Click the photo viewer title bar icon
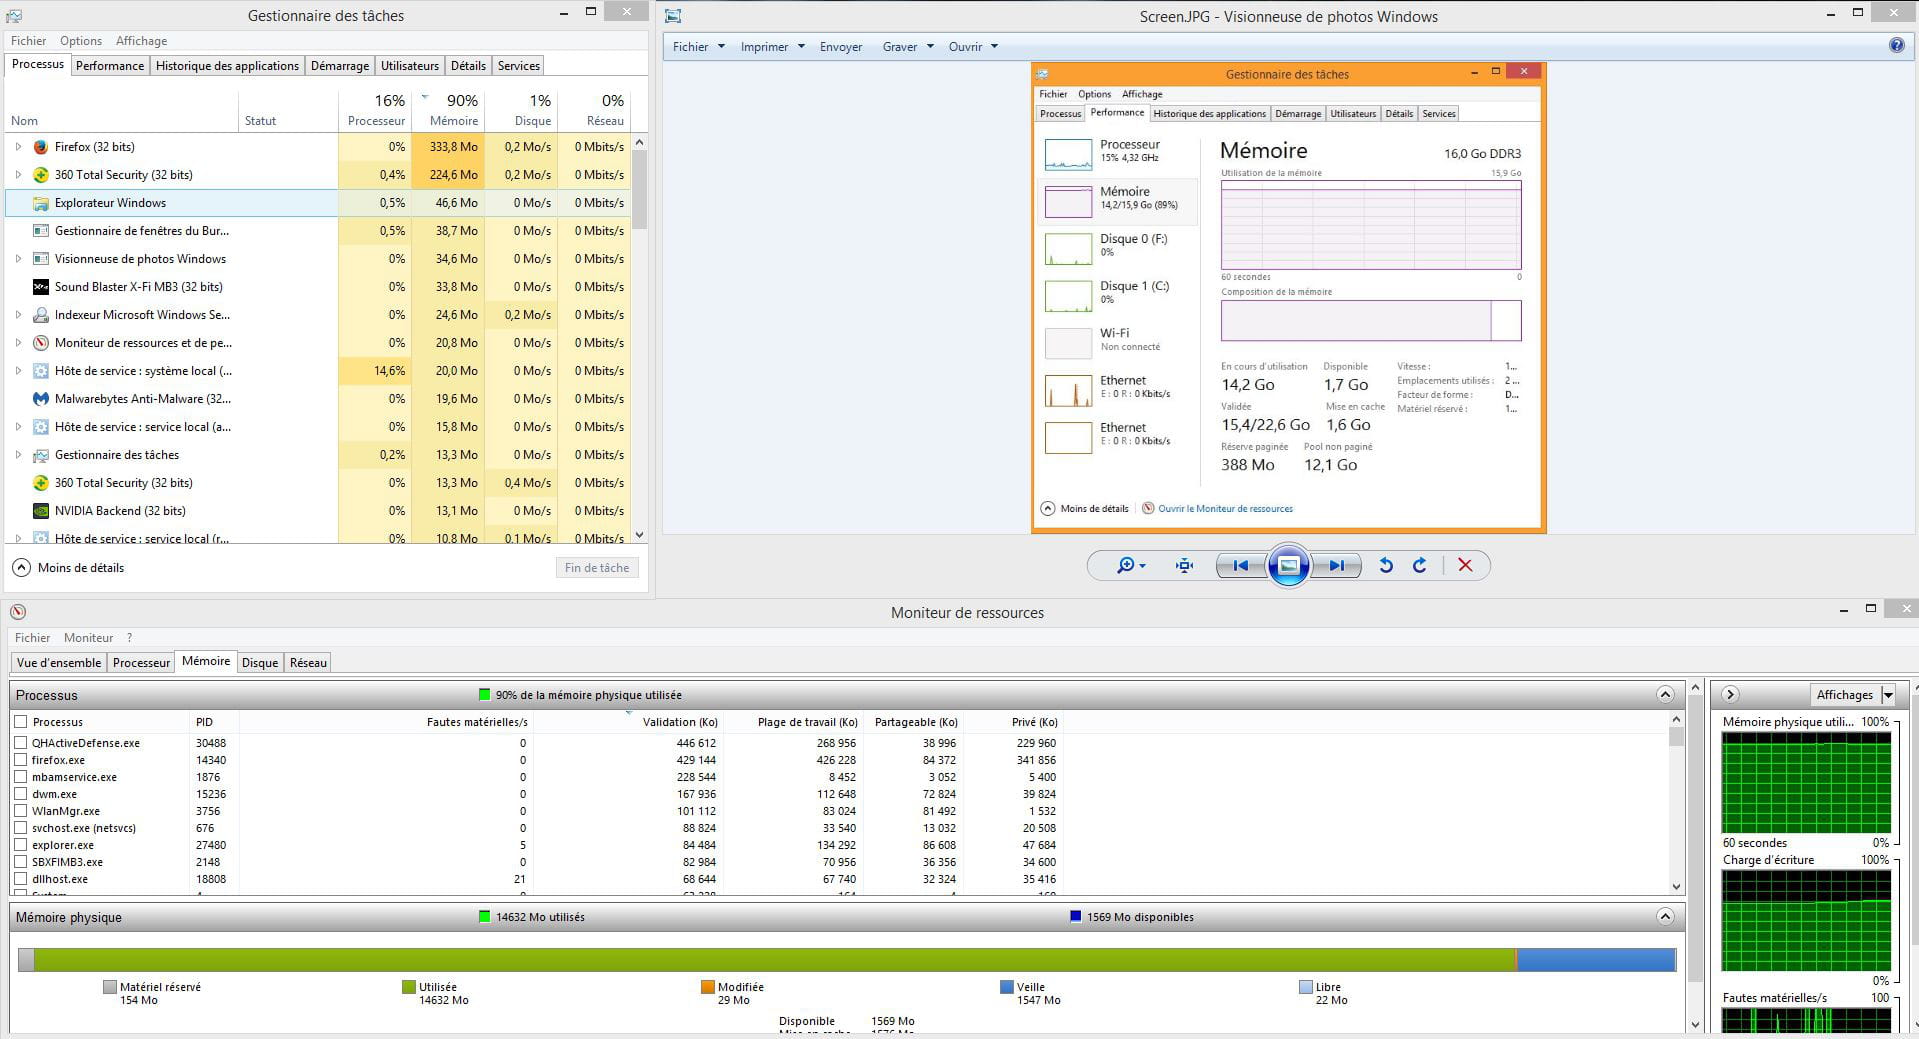The image size is (1919, 1039). click(673, 16)
